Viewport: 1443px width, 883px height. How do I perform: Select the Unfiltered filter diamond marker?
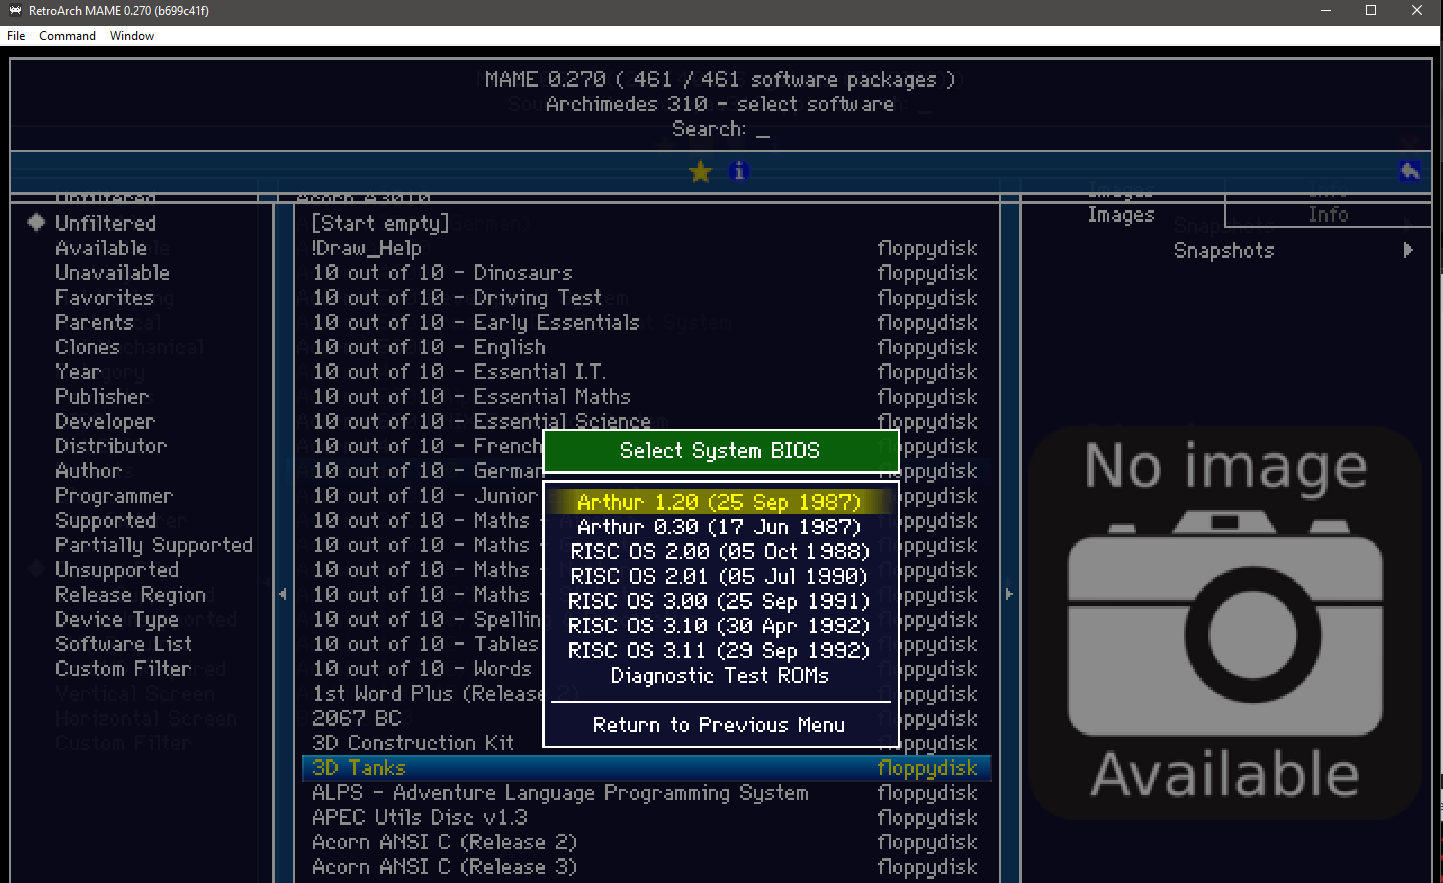(x=36, y=222)
